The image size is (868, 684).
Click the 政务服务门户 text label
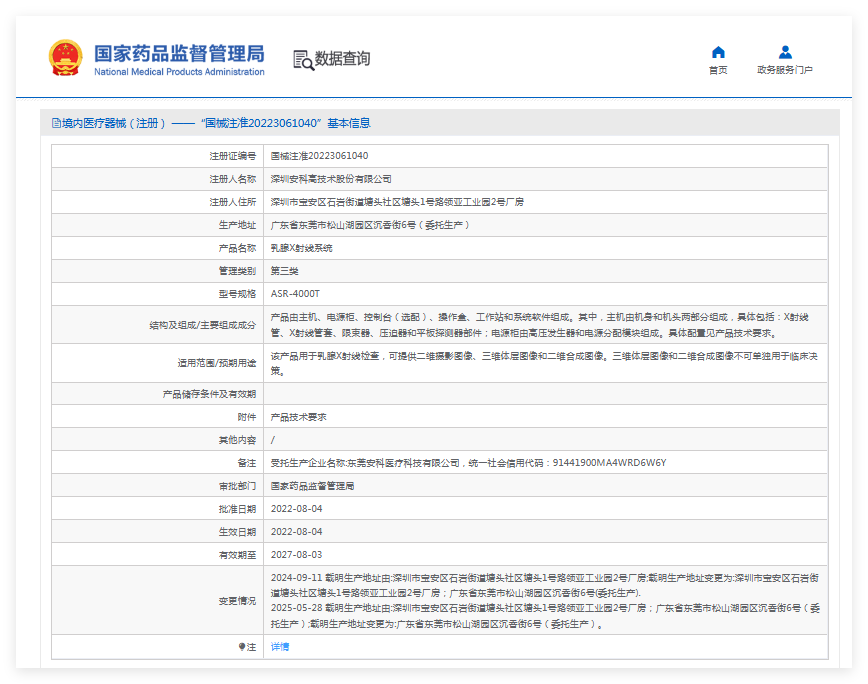pos(785,70)
